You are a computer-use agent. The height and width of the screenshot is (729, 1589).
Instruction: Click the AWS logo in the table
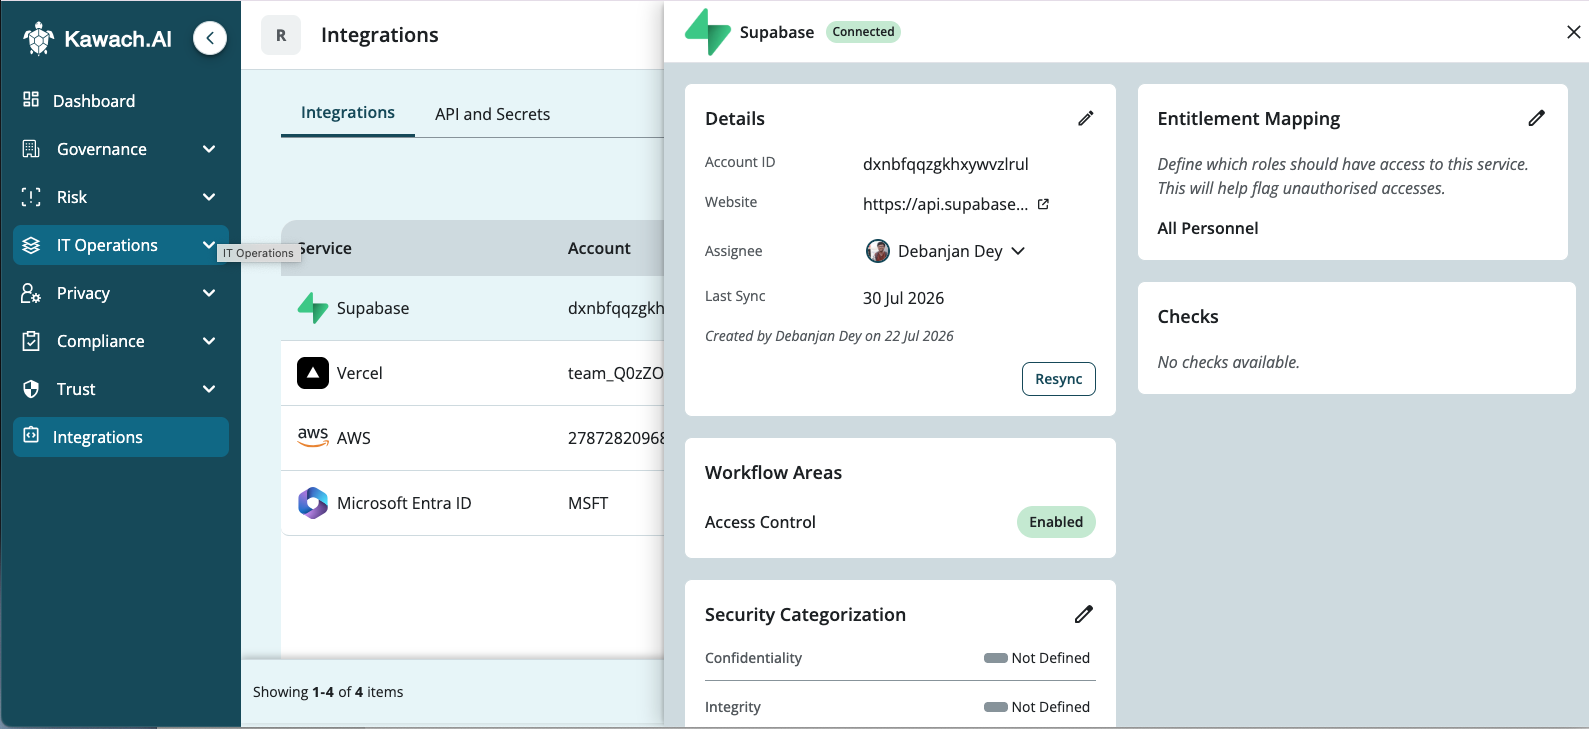coord(313,437)
